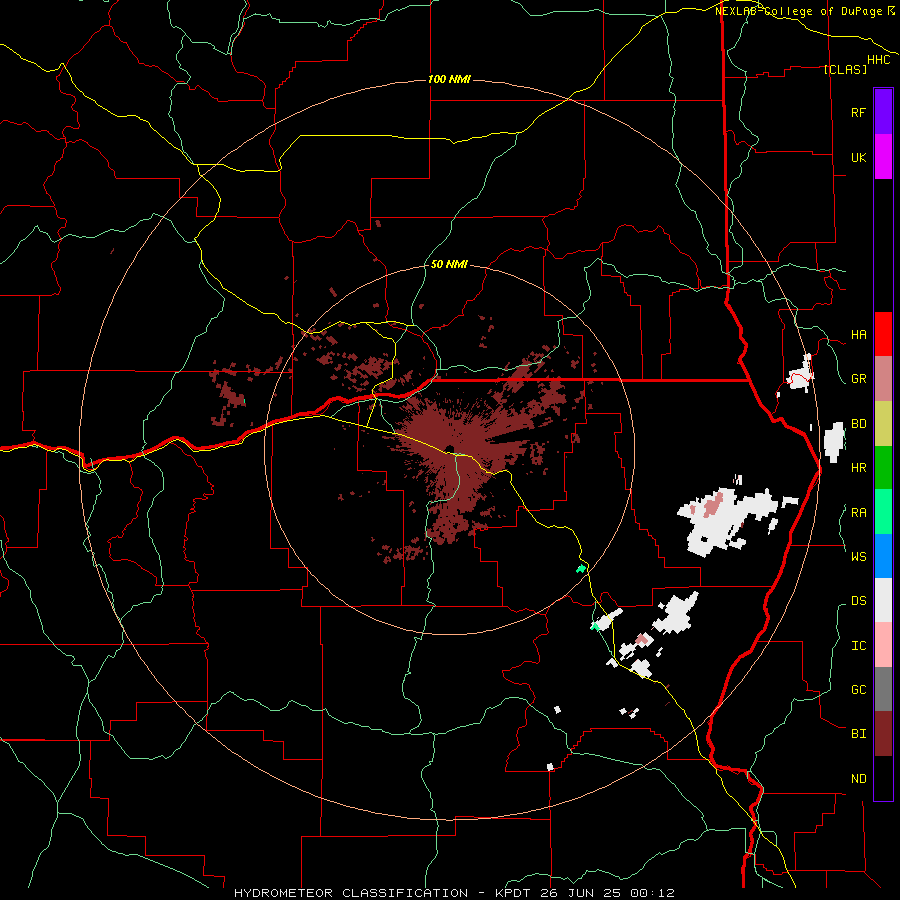Click the HR green legend swatch
Viewport: 900px width, 900px height.
883,467
